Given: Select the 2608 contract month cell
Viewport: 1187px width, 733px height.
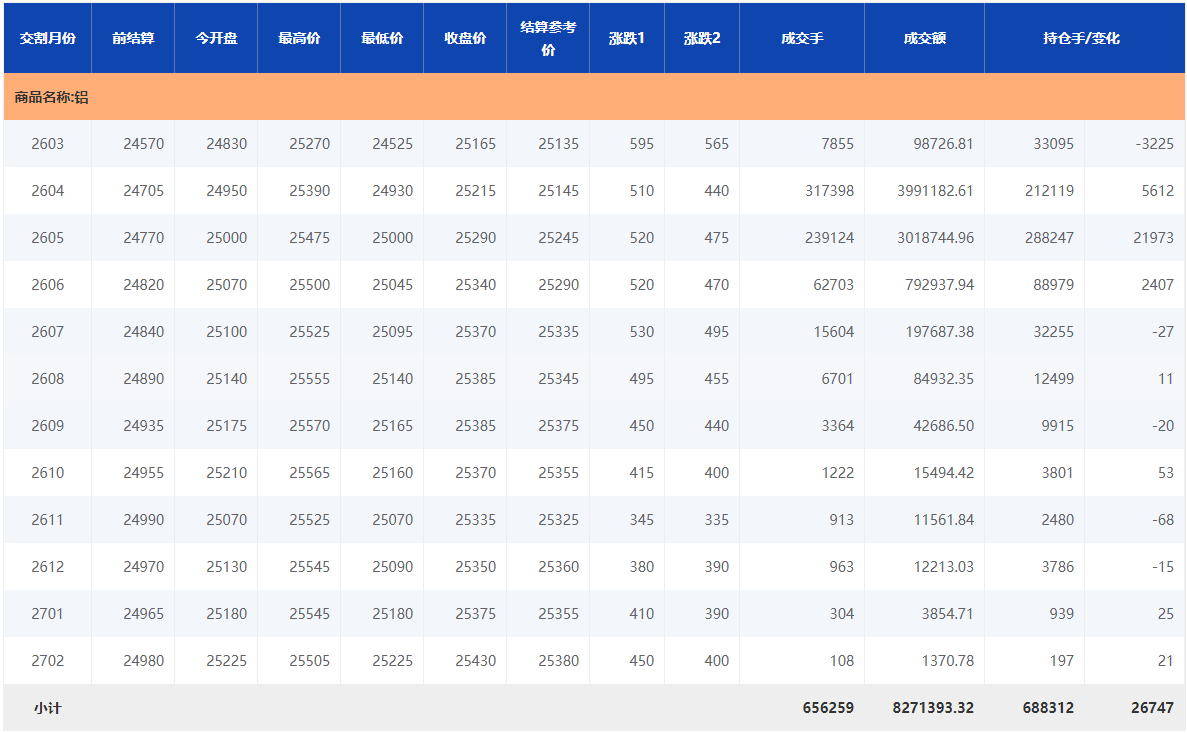Looking at the screenshot, I should point(47,379).
